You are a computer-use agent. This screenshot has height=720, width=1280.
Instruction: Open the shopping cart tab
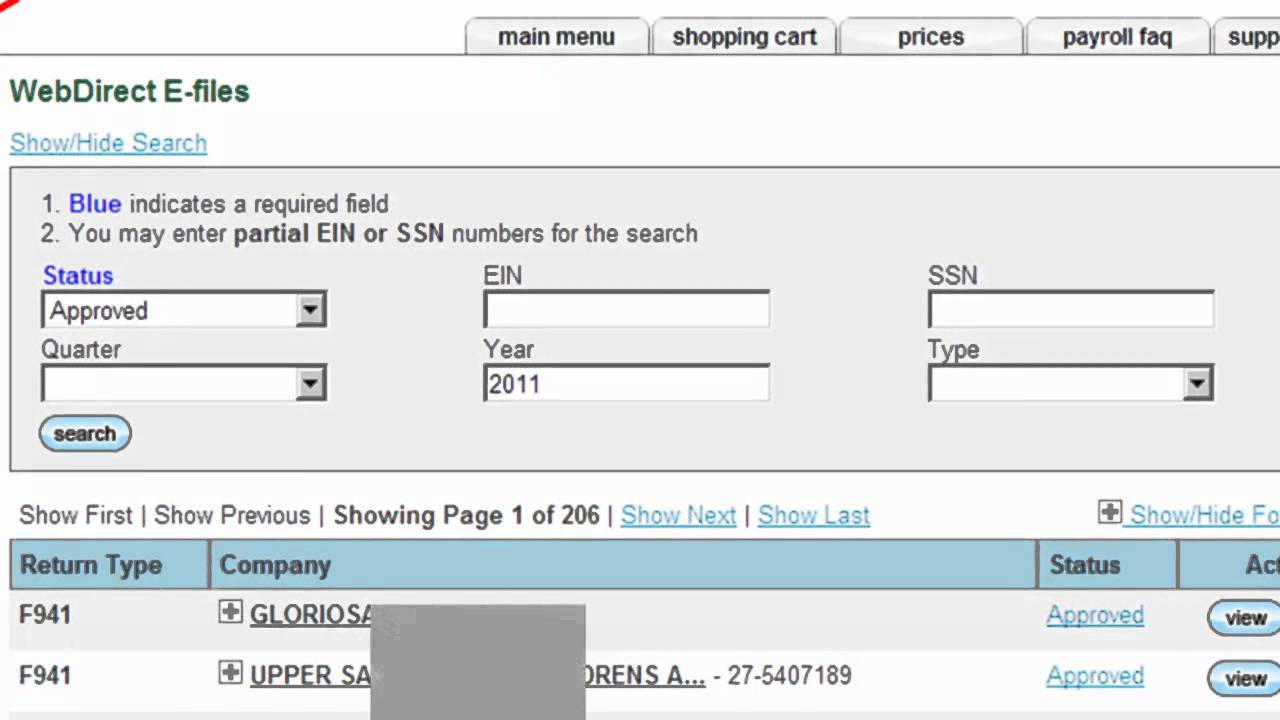[744, 37]
